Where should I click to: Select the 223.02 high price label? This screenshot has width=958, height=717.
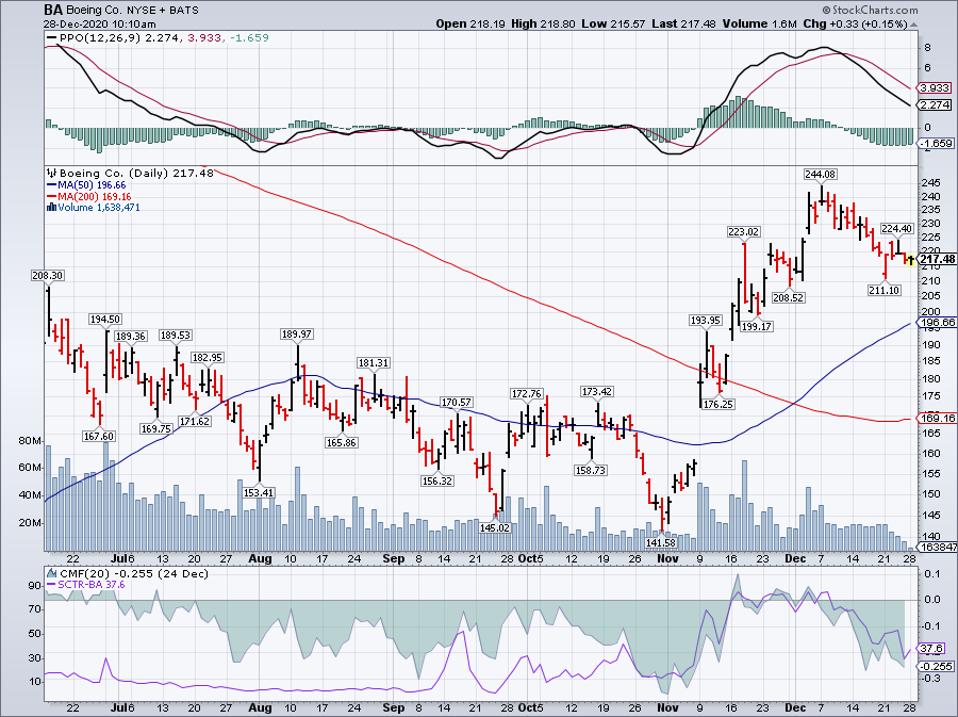[743, 231]
